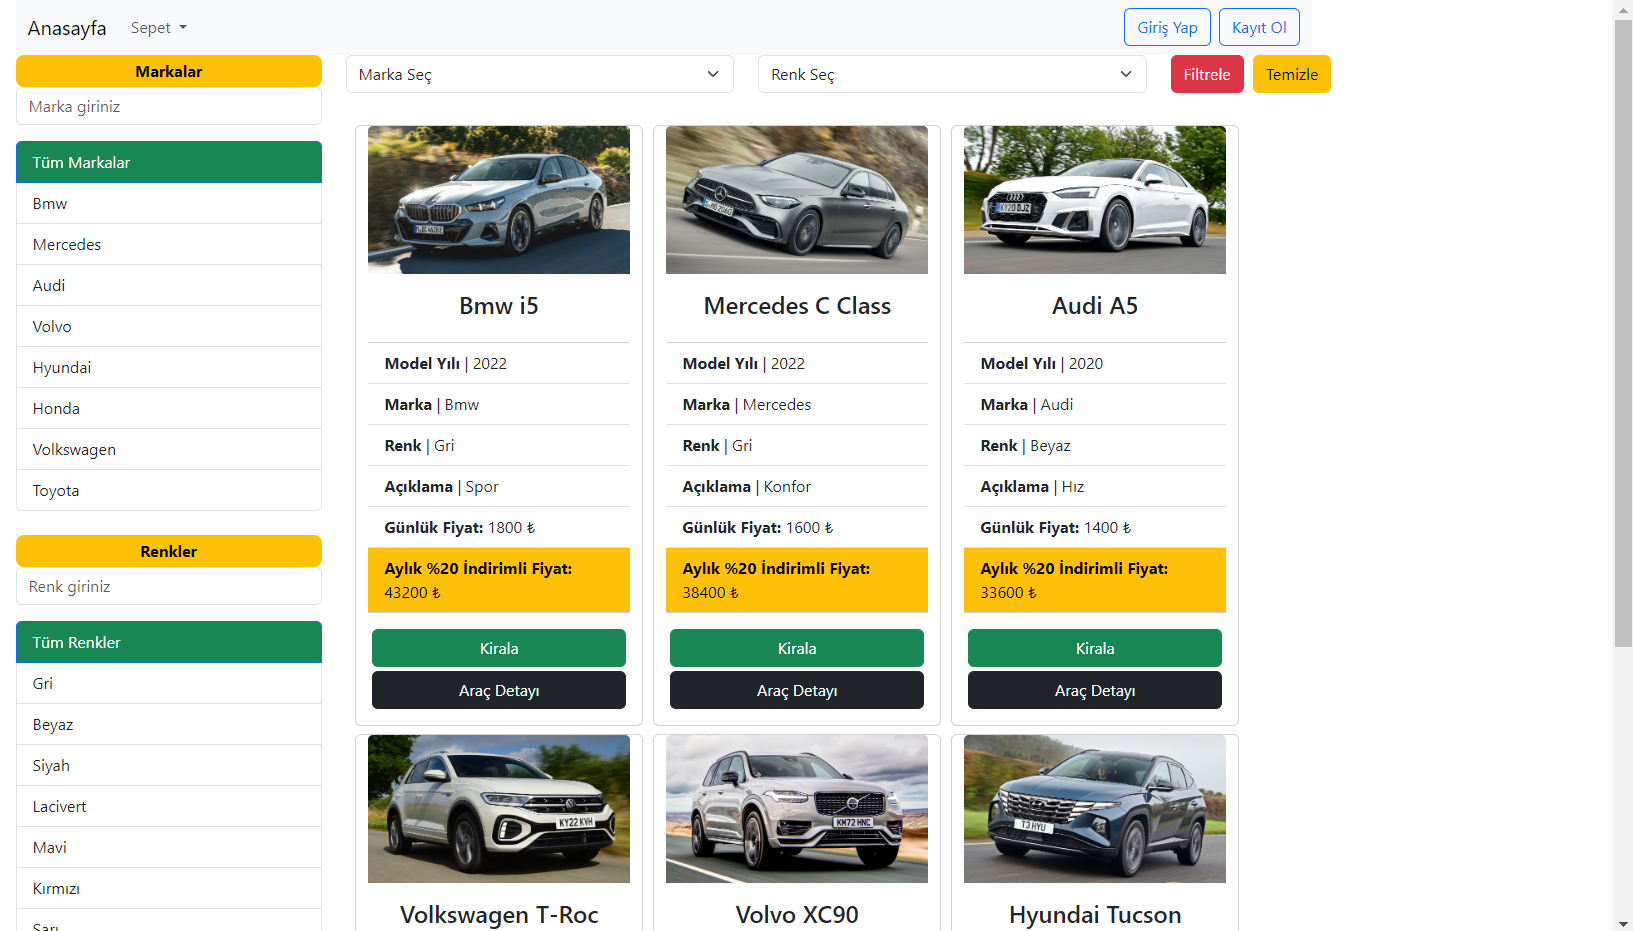Click the scrollbar down arrow

1623,923
